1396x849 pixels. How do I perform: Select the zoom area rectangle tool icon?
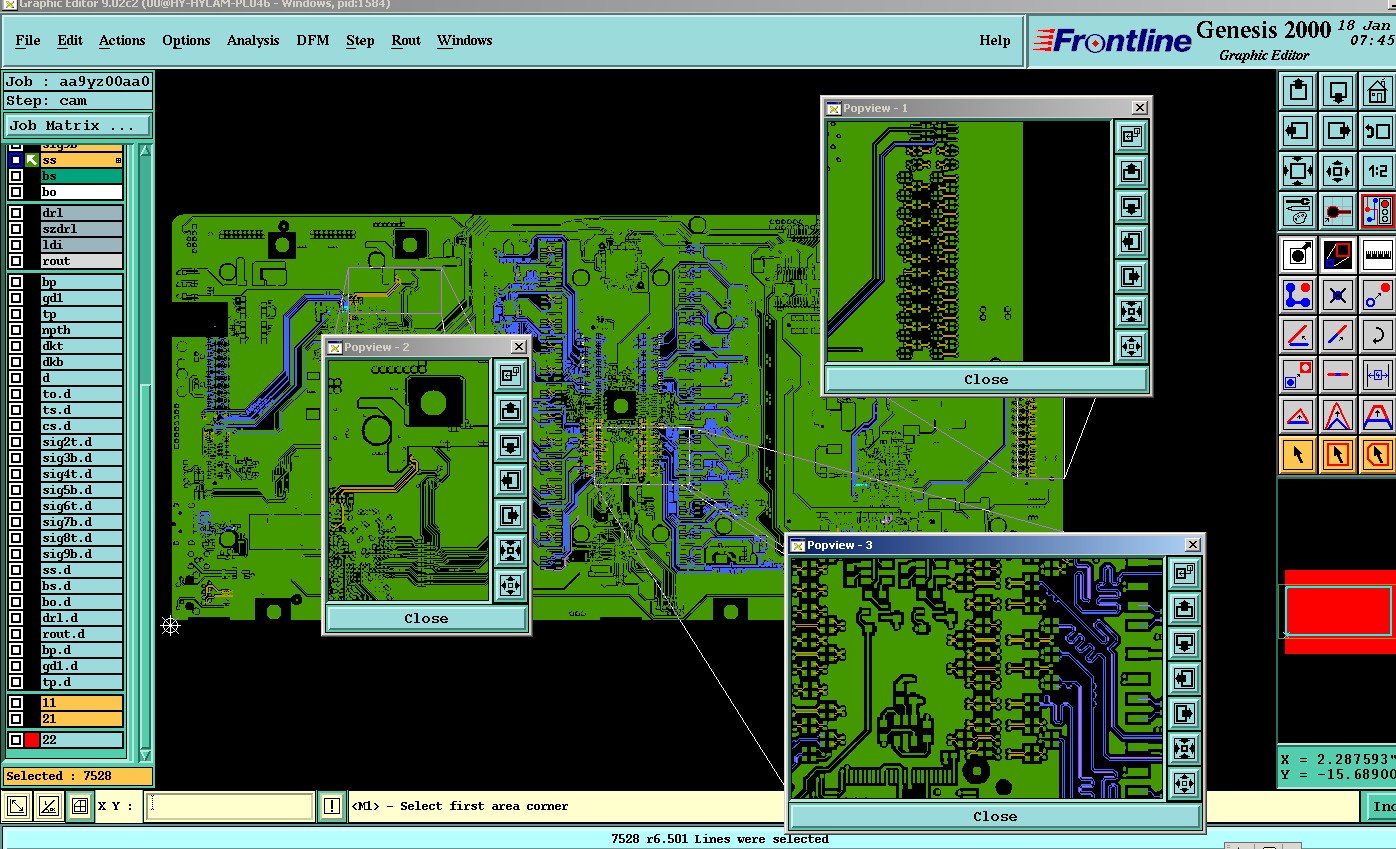coord(1338,255)
